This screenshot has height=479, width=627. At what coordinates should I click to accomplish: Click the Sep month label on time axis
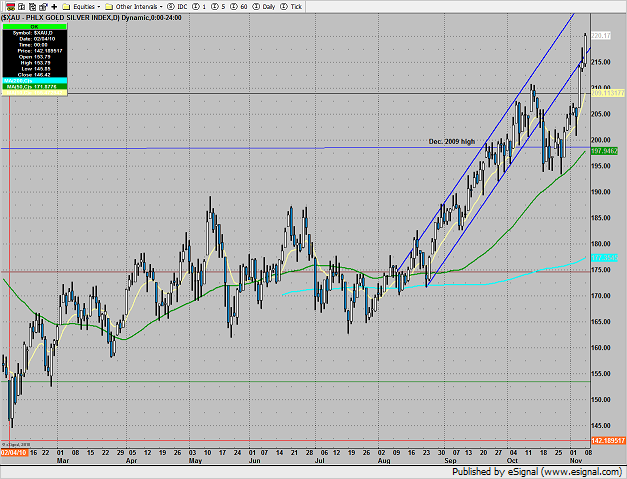point(450,460)
